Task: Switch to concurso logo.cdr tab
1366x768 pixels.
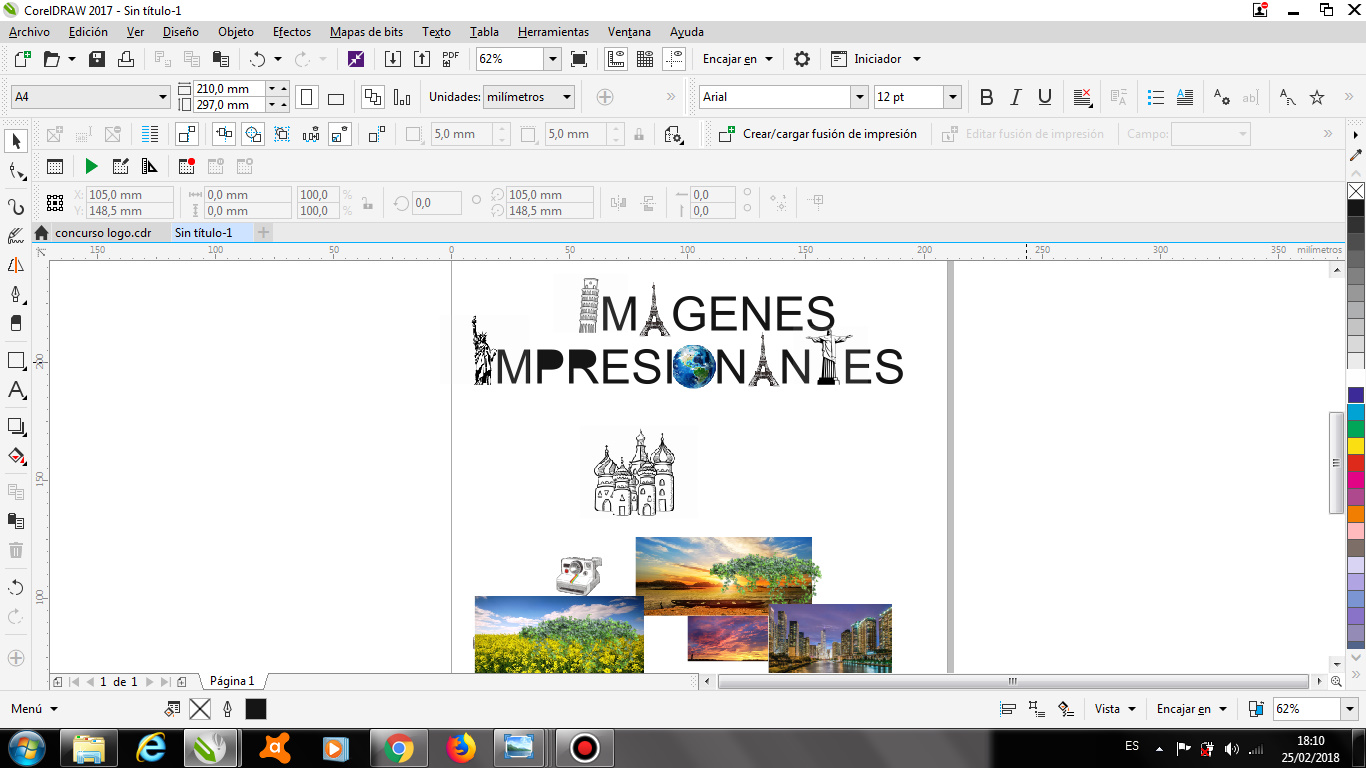Action: (103, 233)
